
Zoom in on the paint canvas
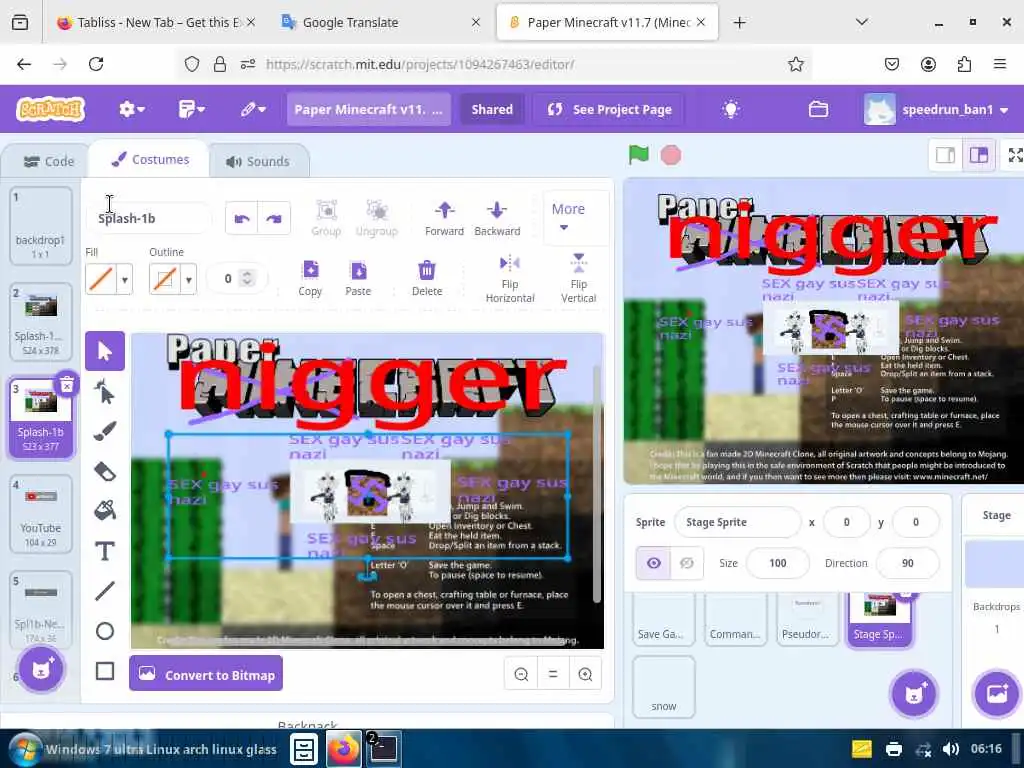coord(585,674)
